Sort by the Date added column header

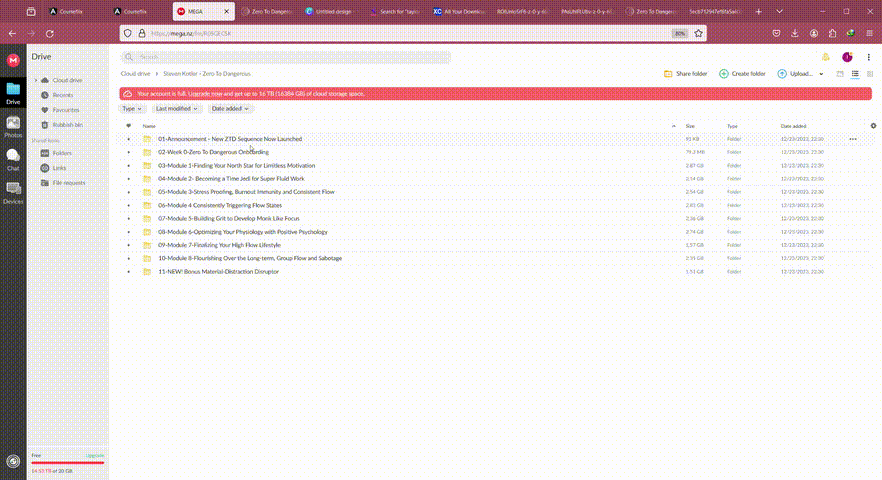click(793, 126)
